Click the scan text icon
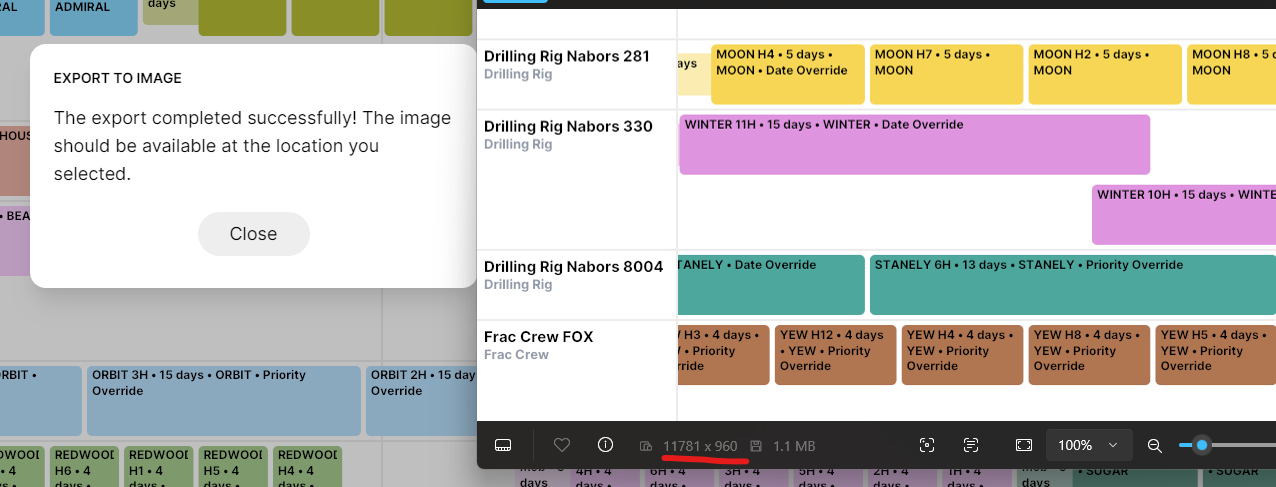Viewport: 1276px width, 487px height. pos(971,445)
